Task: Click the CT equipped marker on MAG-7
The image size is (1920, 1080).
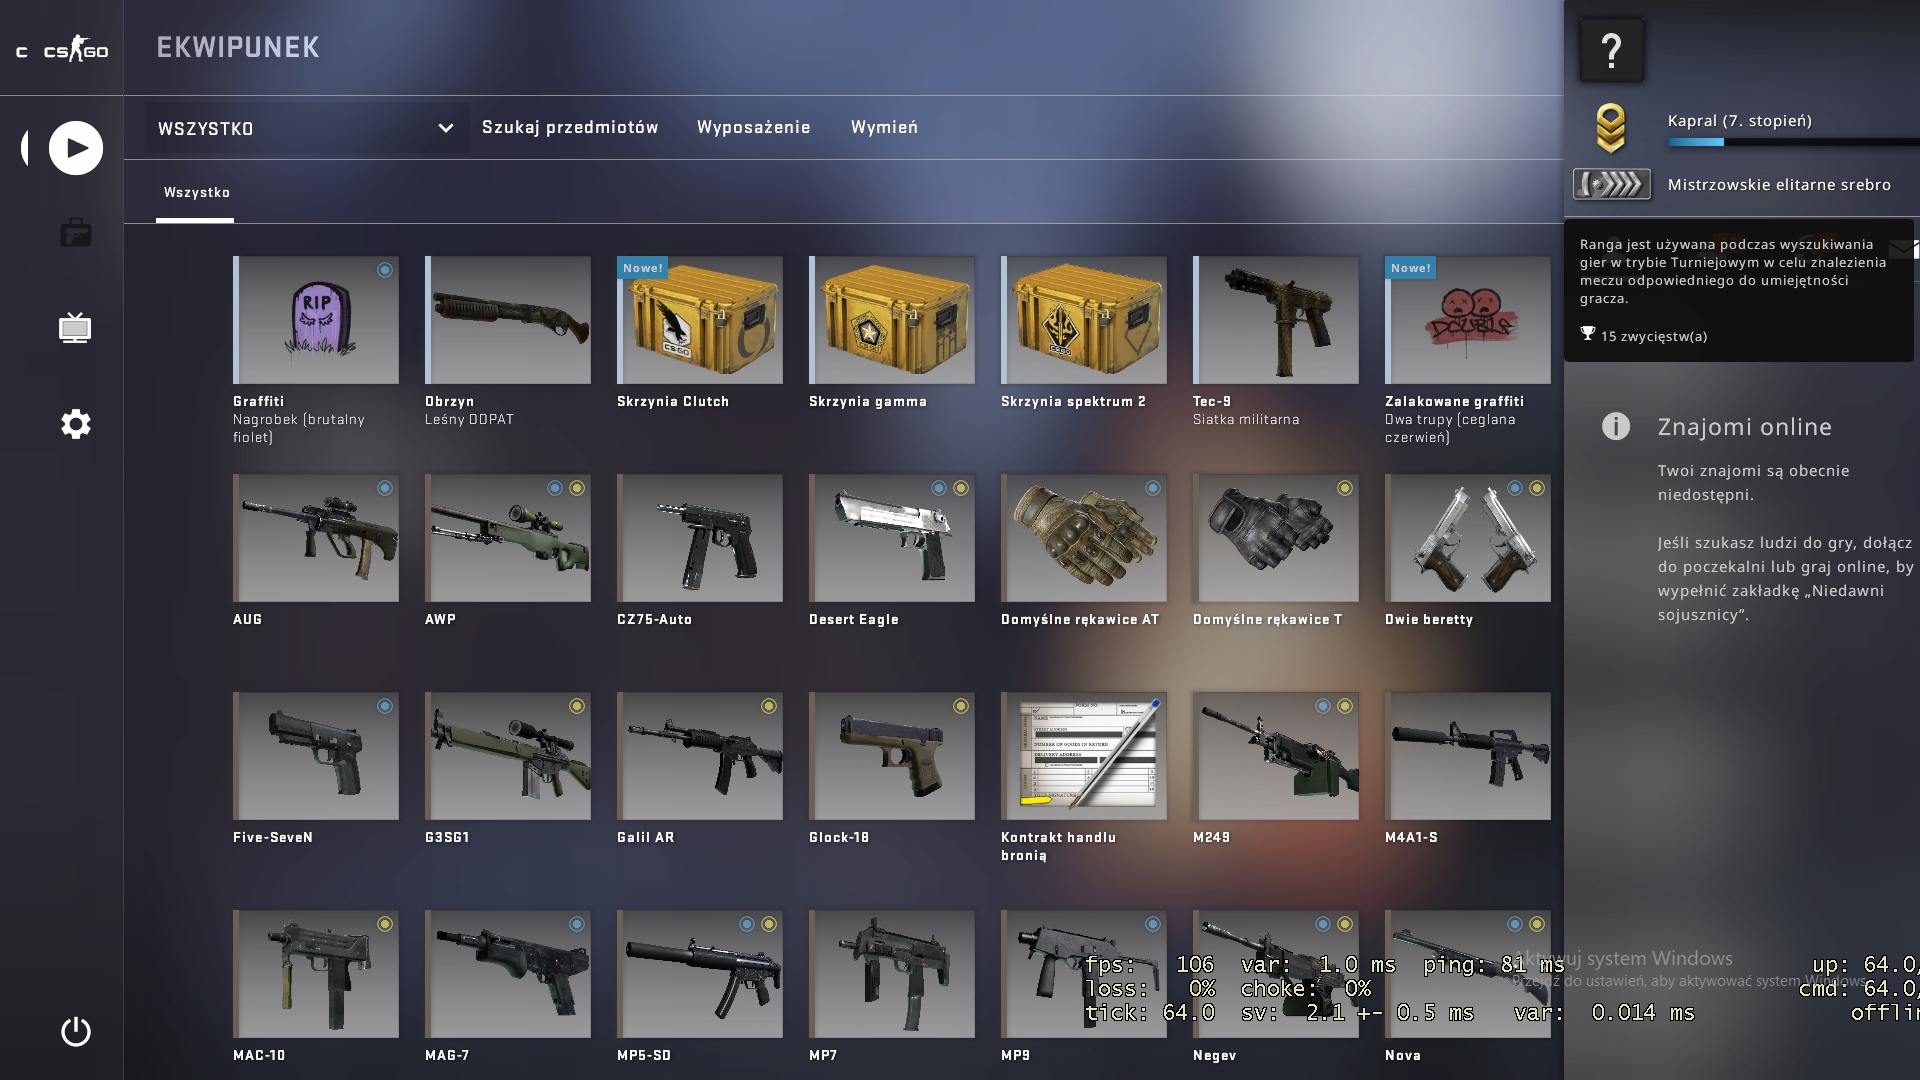Action: click(577, 924)
